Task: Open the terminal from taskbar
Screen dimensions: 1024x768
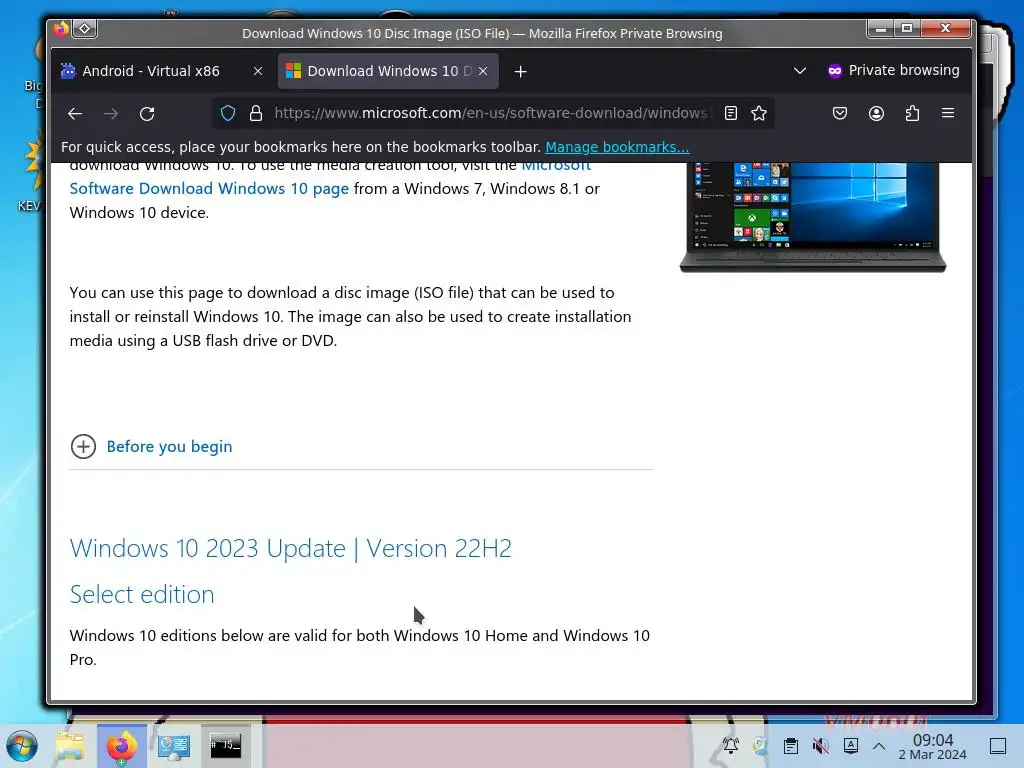Action: [x=225, y=746]
